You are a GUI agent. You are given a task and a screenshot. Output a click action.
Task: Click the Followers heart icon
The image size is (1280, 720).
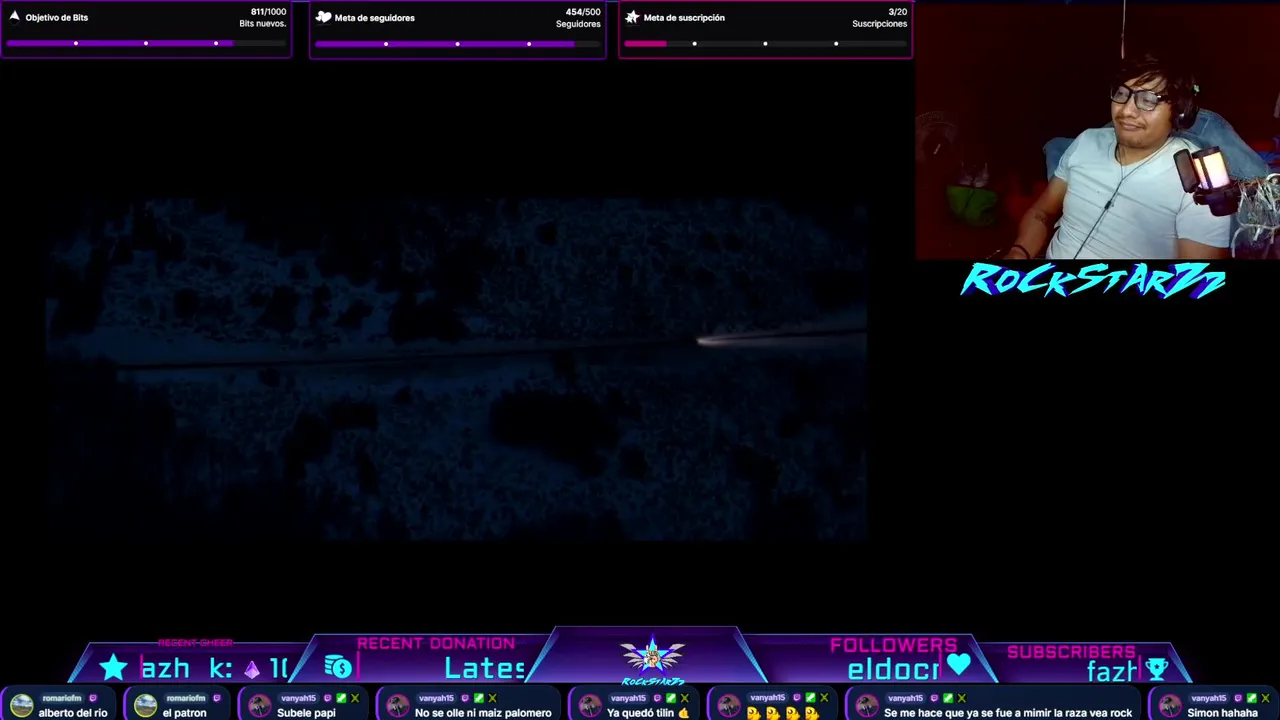(x=958, y=664)
